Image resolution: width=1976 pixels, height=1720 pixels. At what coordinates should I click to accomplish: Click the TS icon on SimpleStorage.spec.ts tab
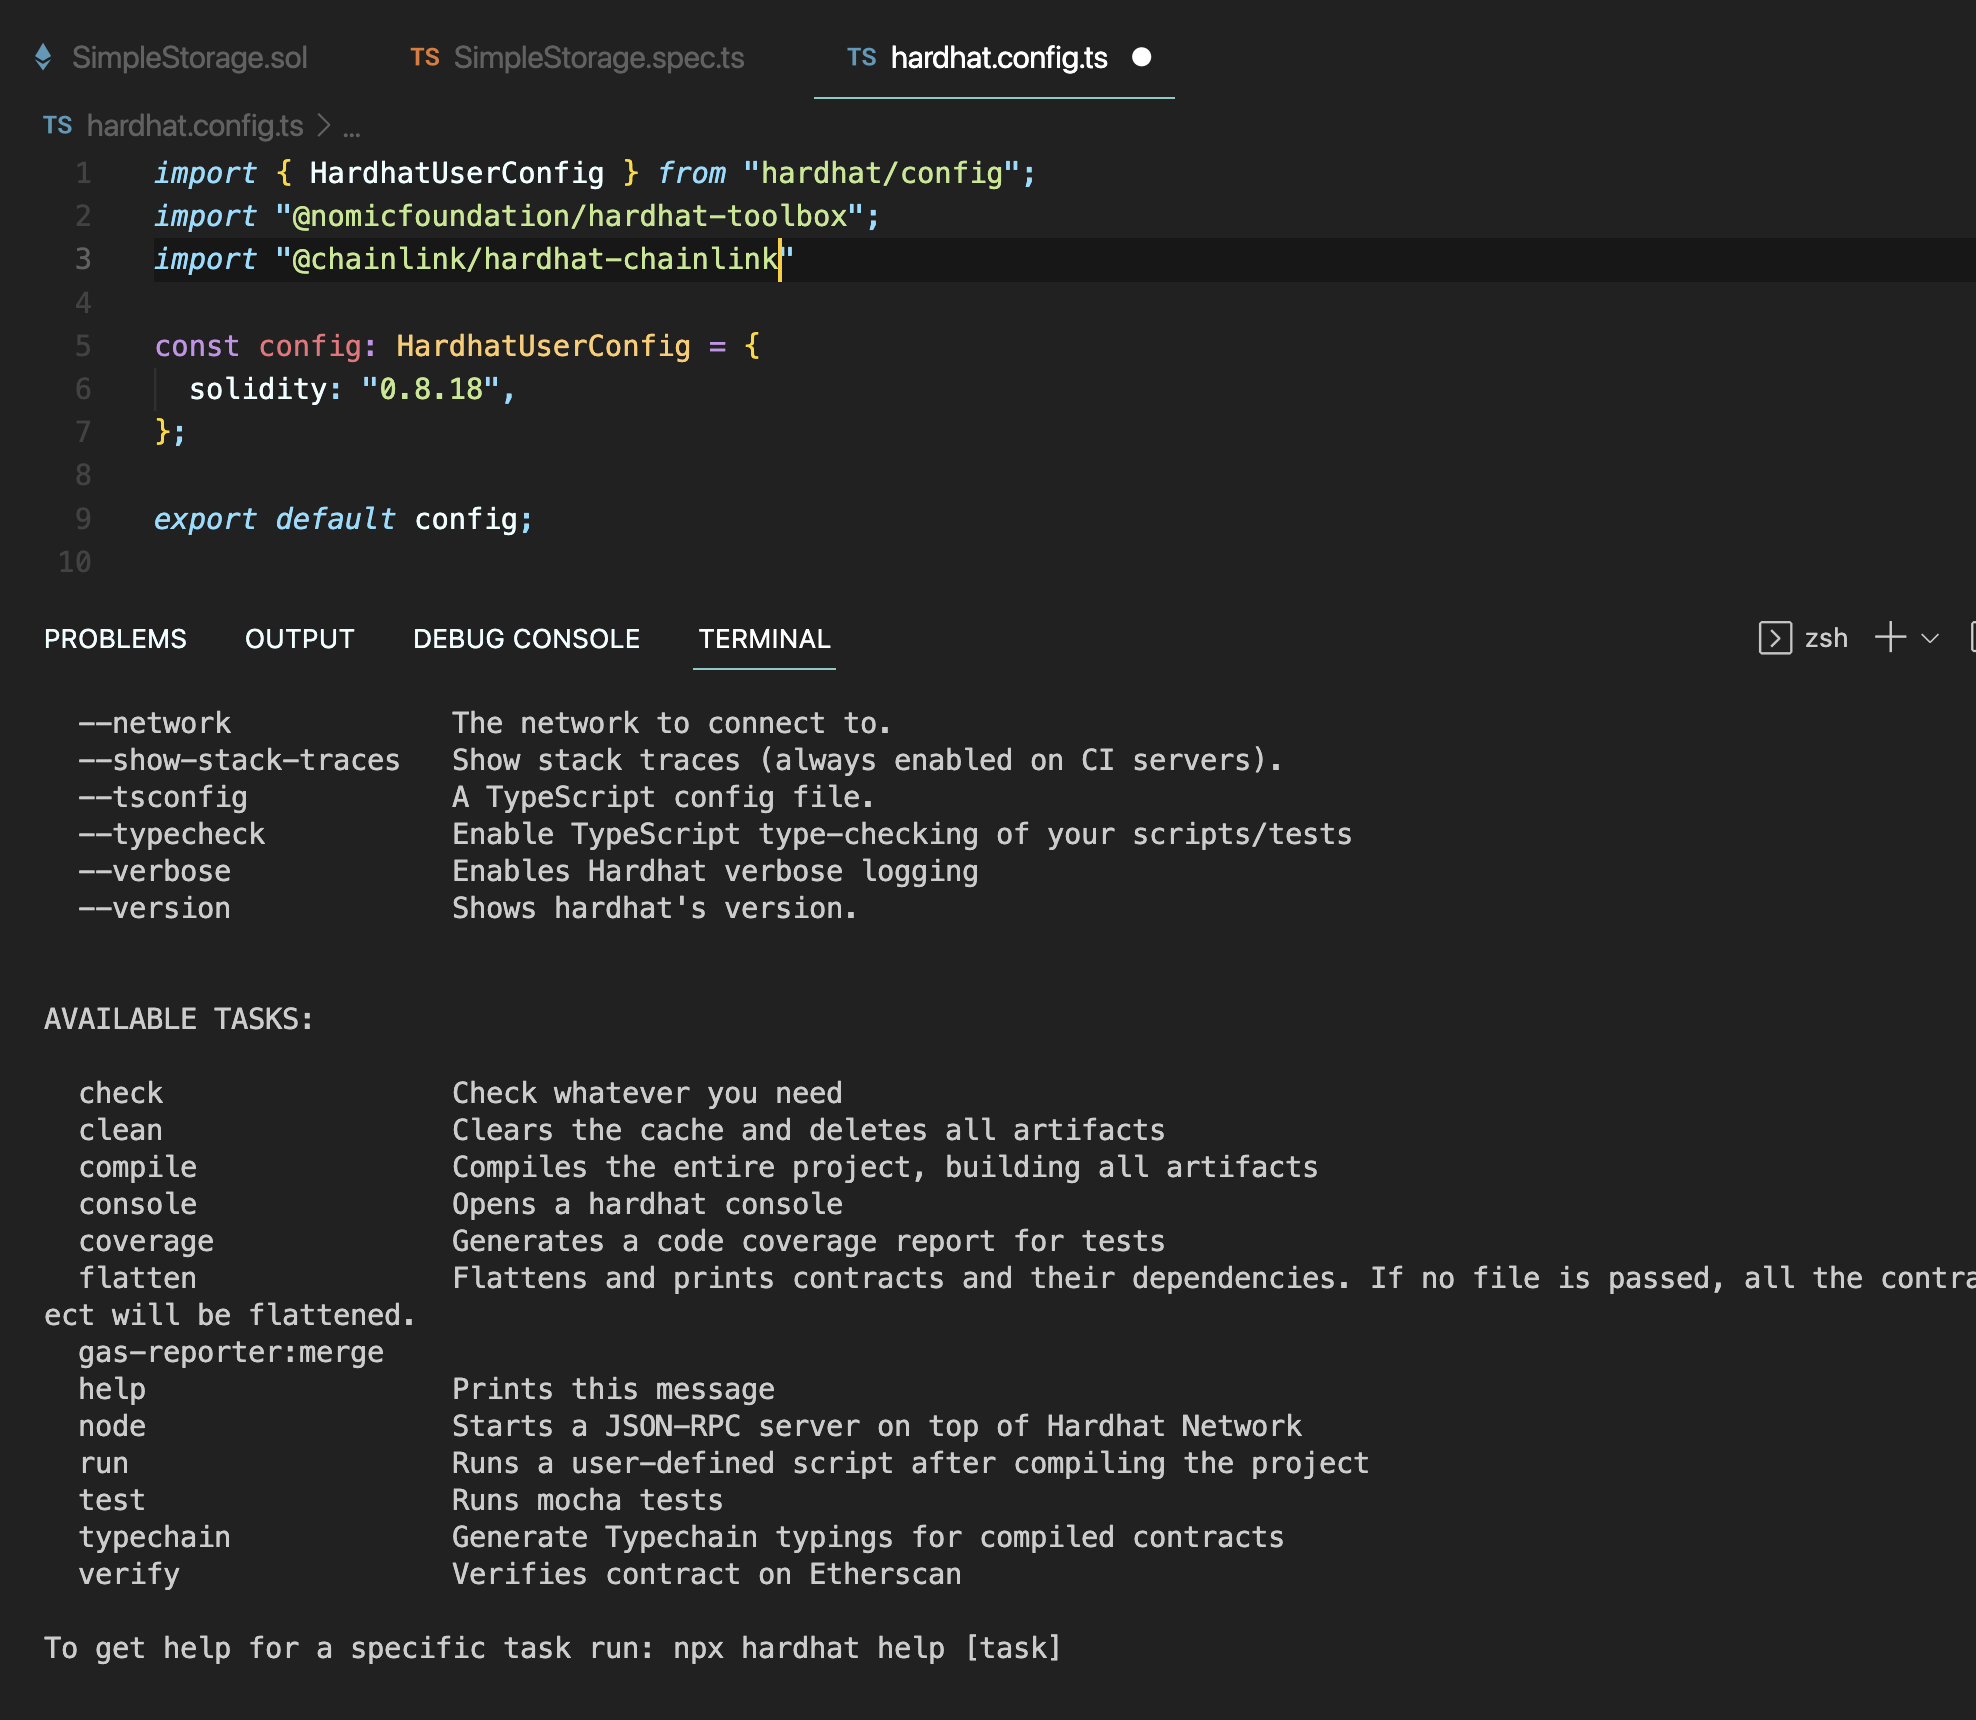pos(425,58)
